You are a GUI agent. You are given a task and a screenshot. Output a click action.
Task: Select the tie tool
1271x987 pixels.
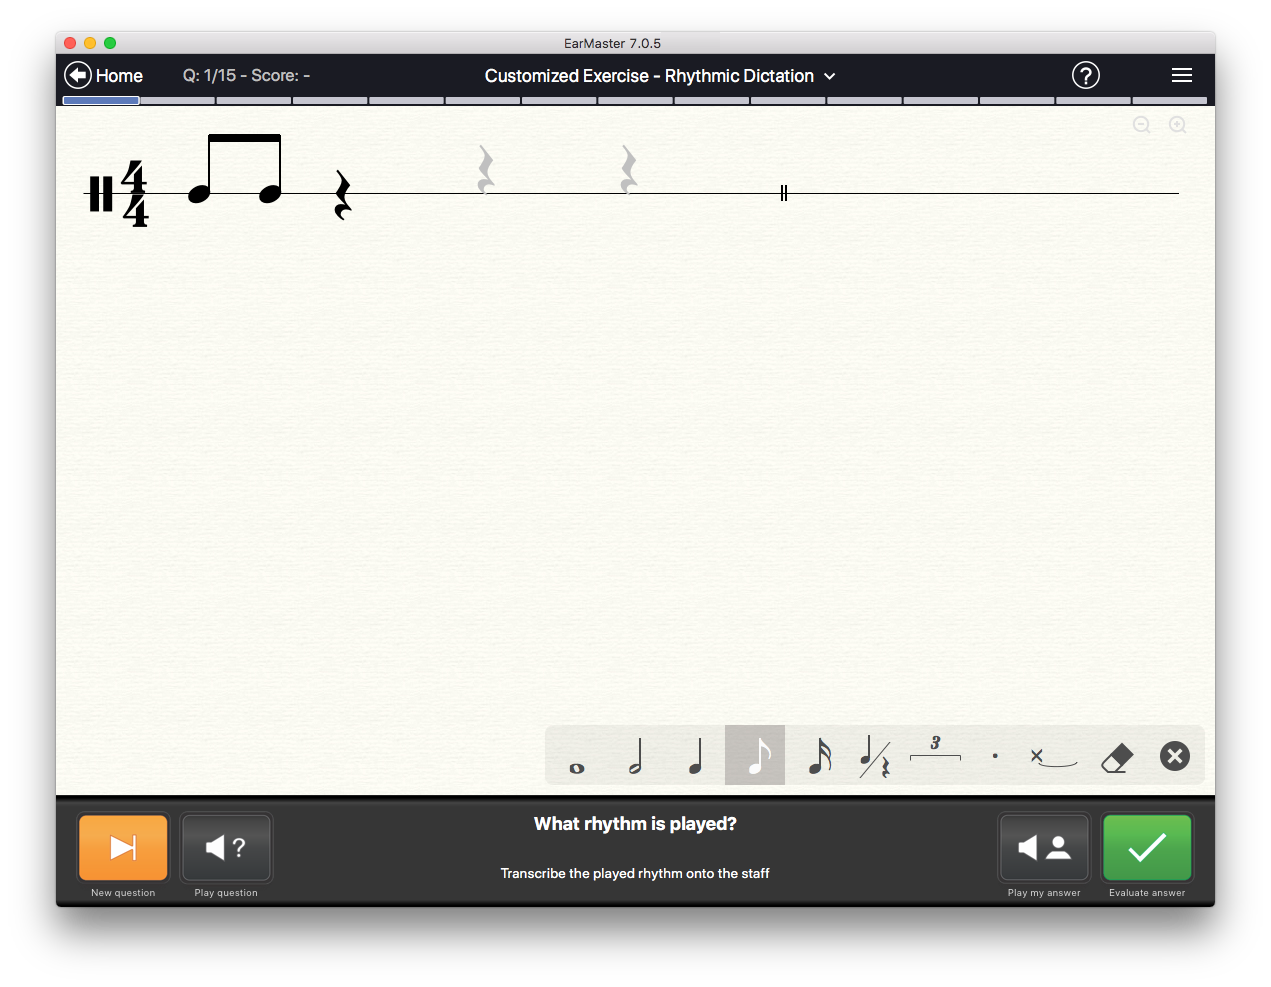click(1054, 757)
